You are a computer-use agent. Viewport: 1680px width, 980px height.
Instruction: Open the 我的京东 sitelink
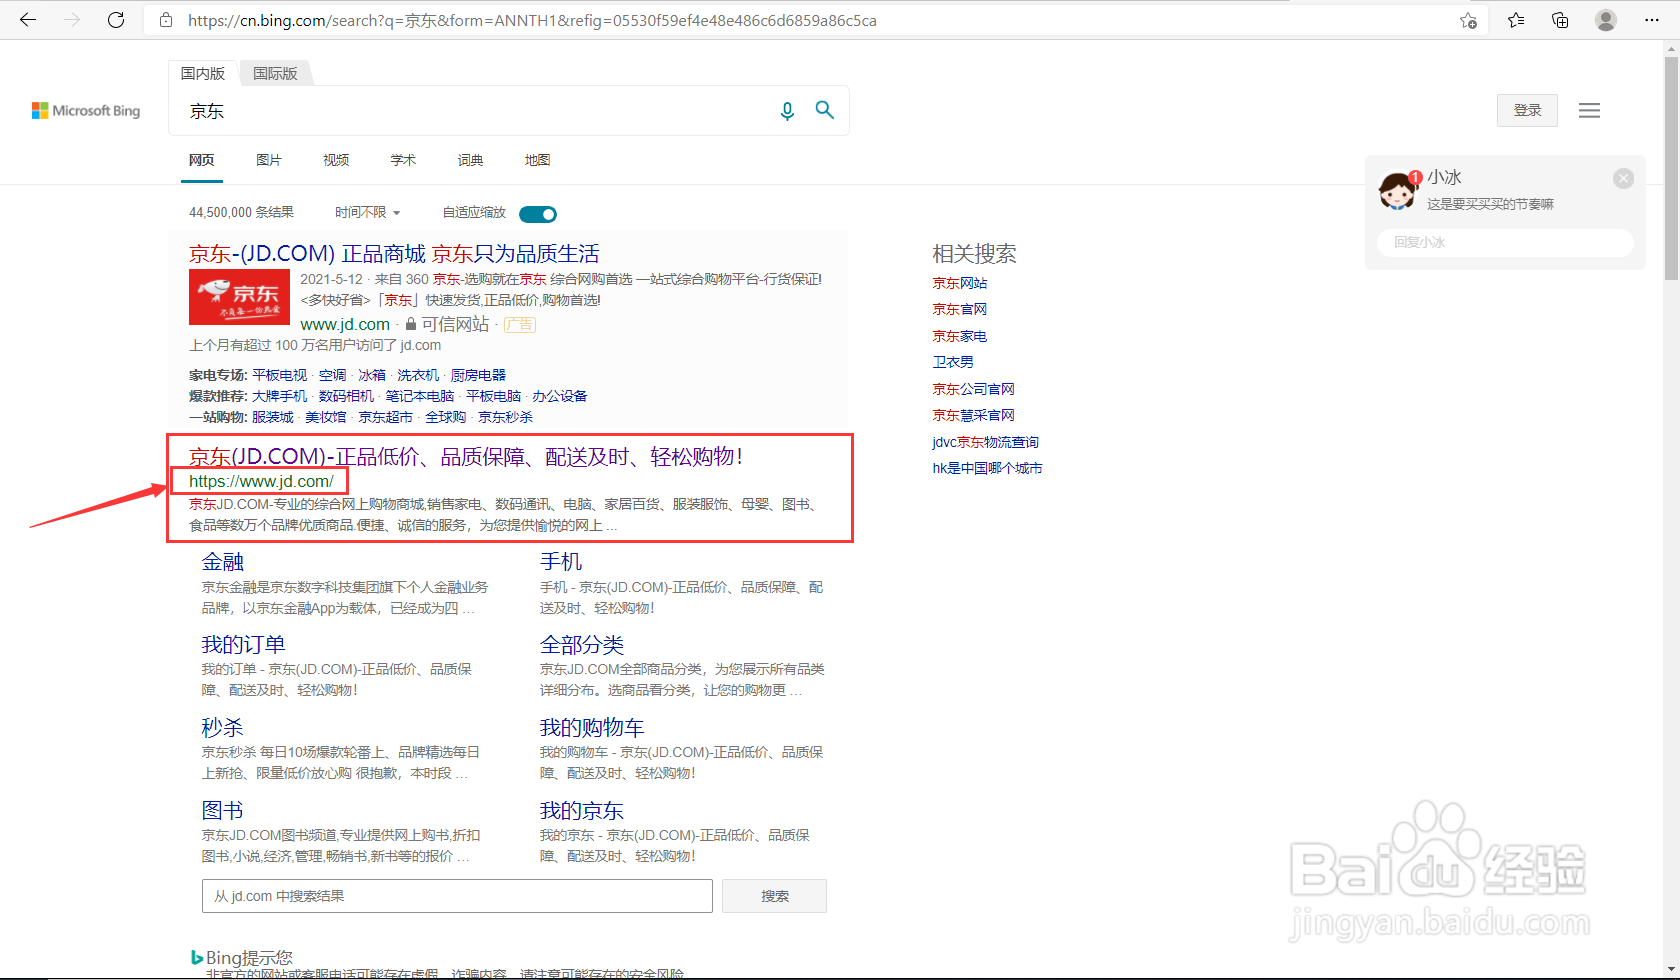point(582,811)
